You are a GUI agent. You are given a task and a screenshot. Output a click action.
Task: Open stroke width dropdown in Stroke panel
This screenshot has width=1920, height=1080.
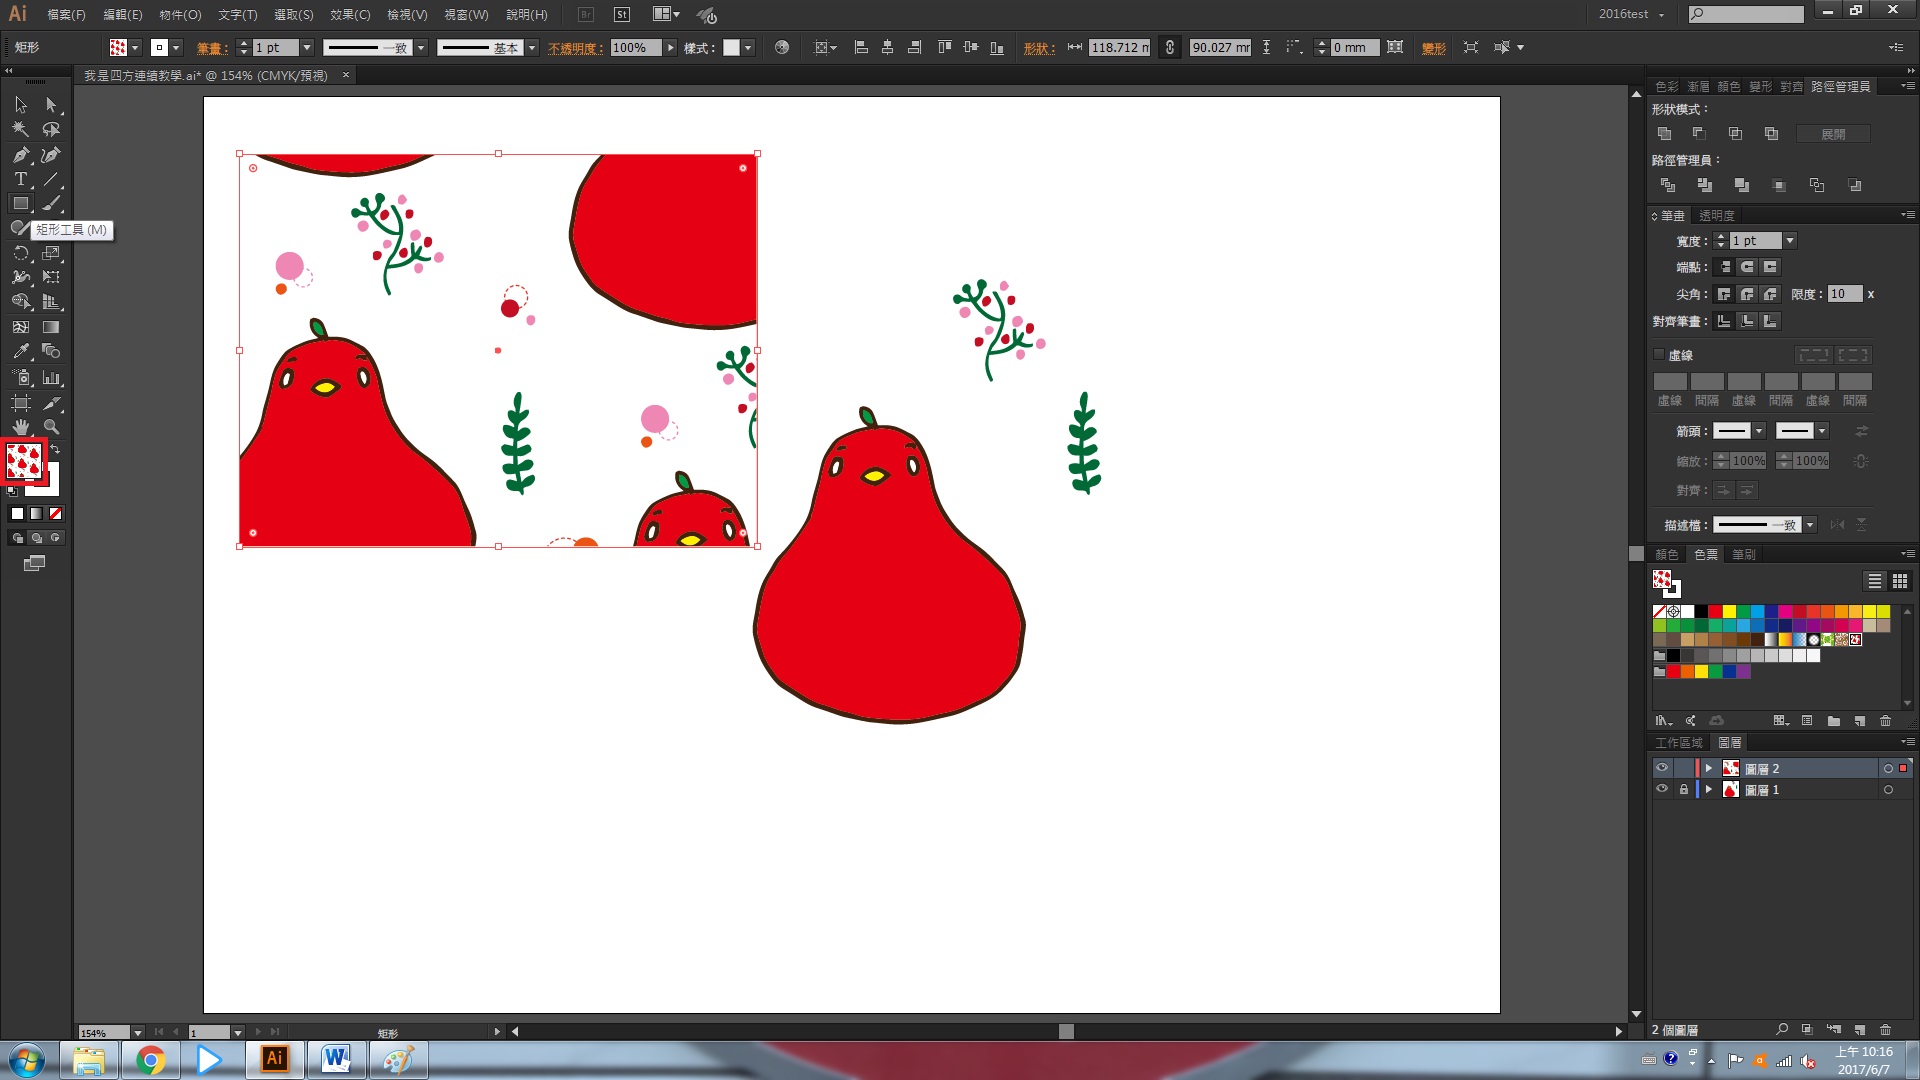[x=1790, y=241]
